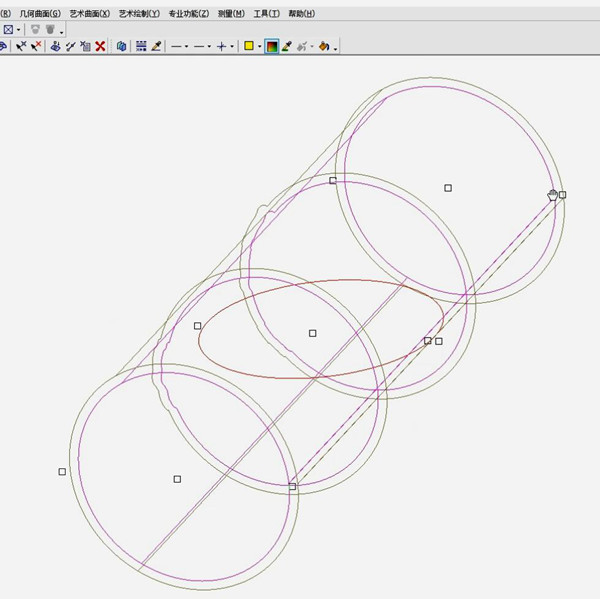Select the yellow square fill color swatch
600x599 pixels.
(x=249, y=46)
